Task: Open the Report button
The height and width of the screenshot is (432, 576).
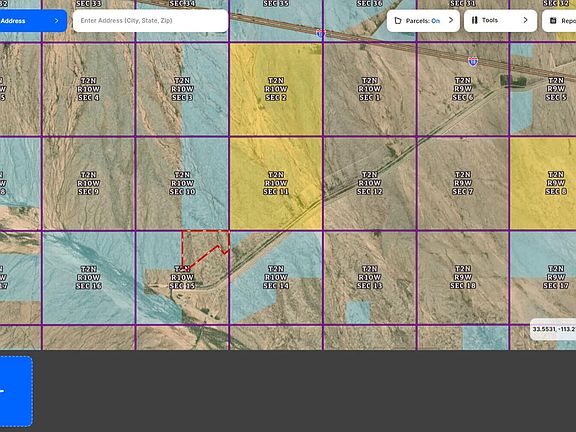Action: (559, 21)
